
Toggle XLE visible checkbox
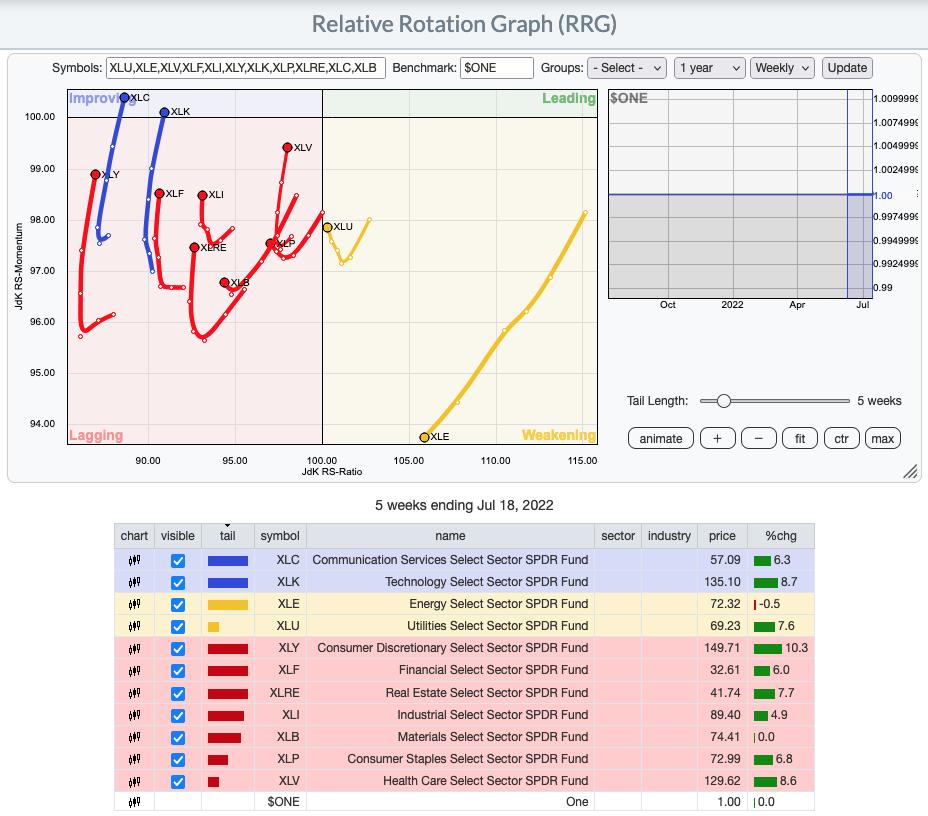tap(178, 605)
